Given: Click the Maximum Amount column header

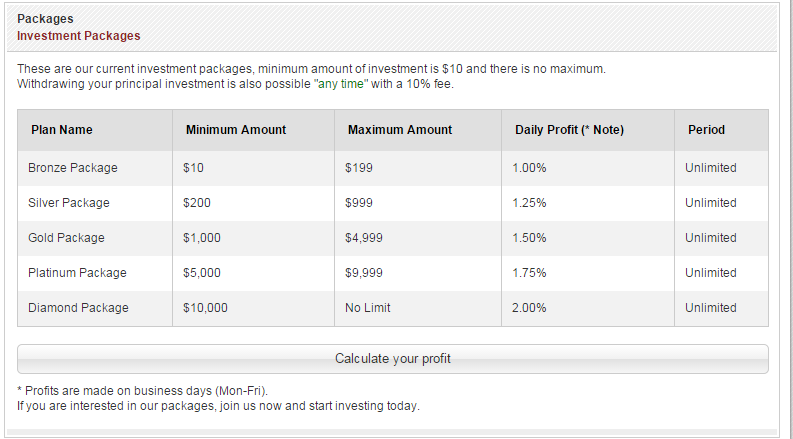Looking at the screenshot, I should tap(400, 130).
